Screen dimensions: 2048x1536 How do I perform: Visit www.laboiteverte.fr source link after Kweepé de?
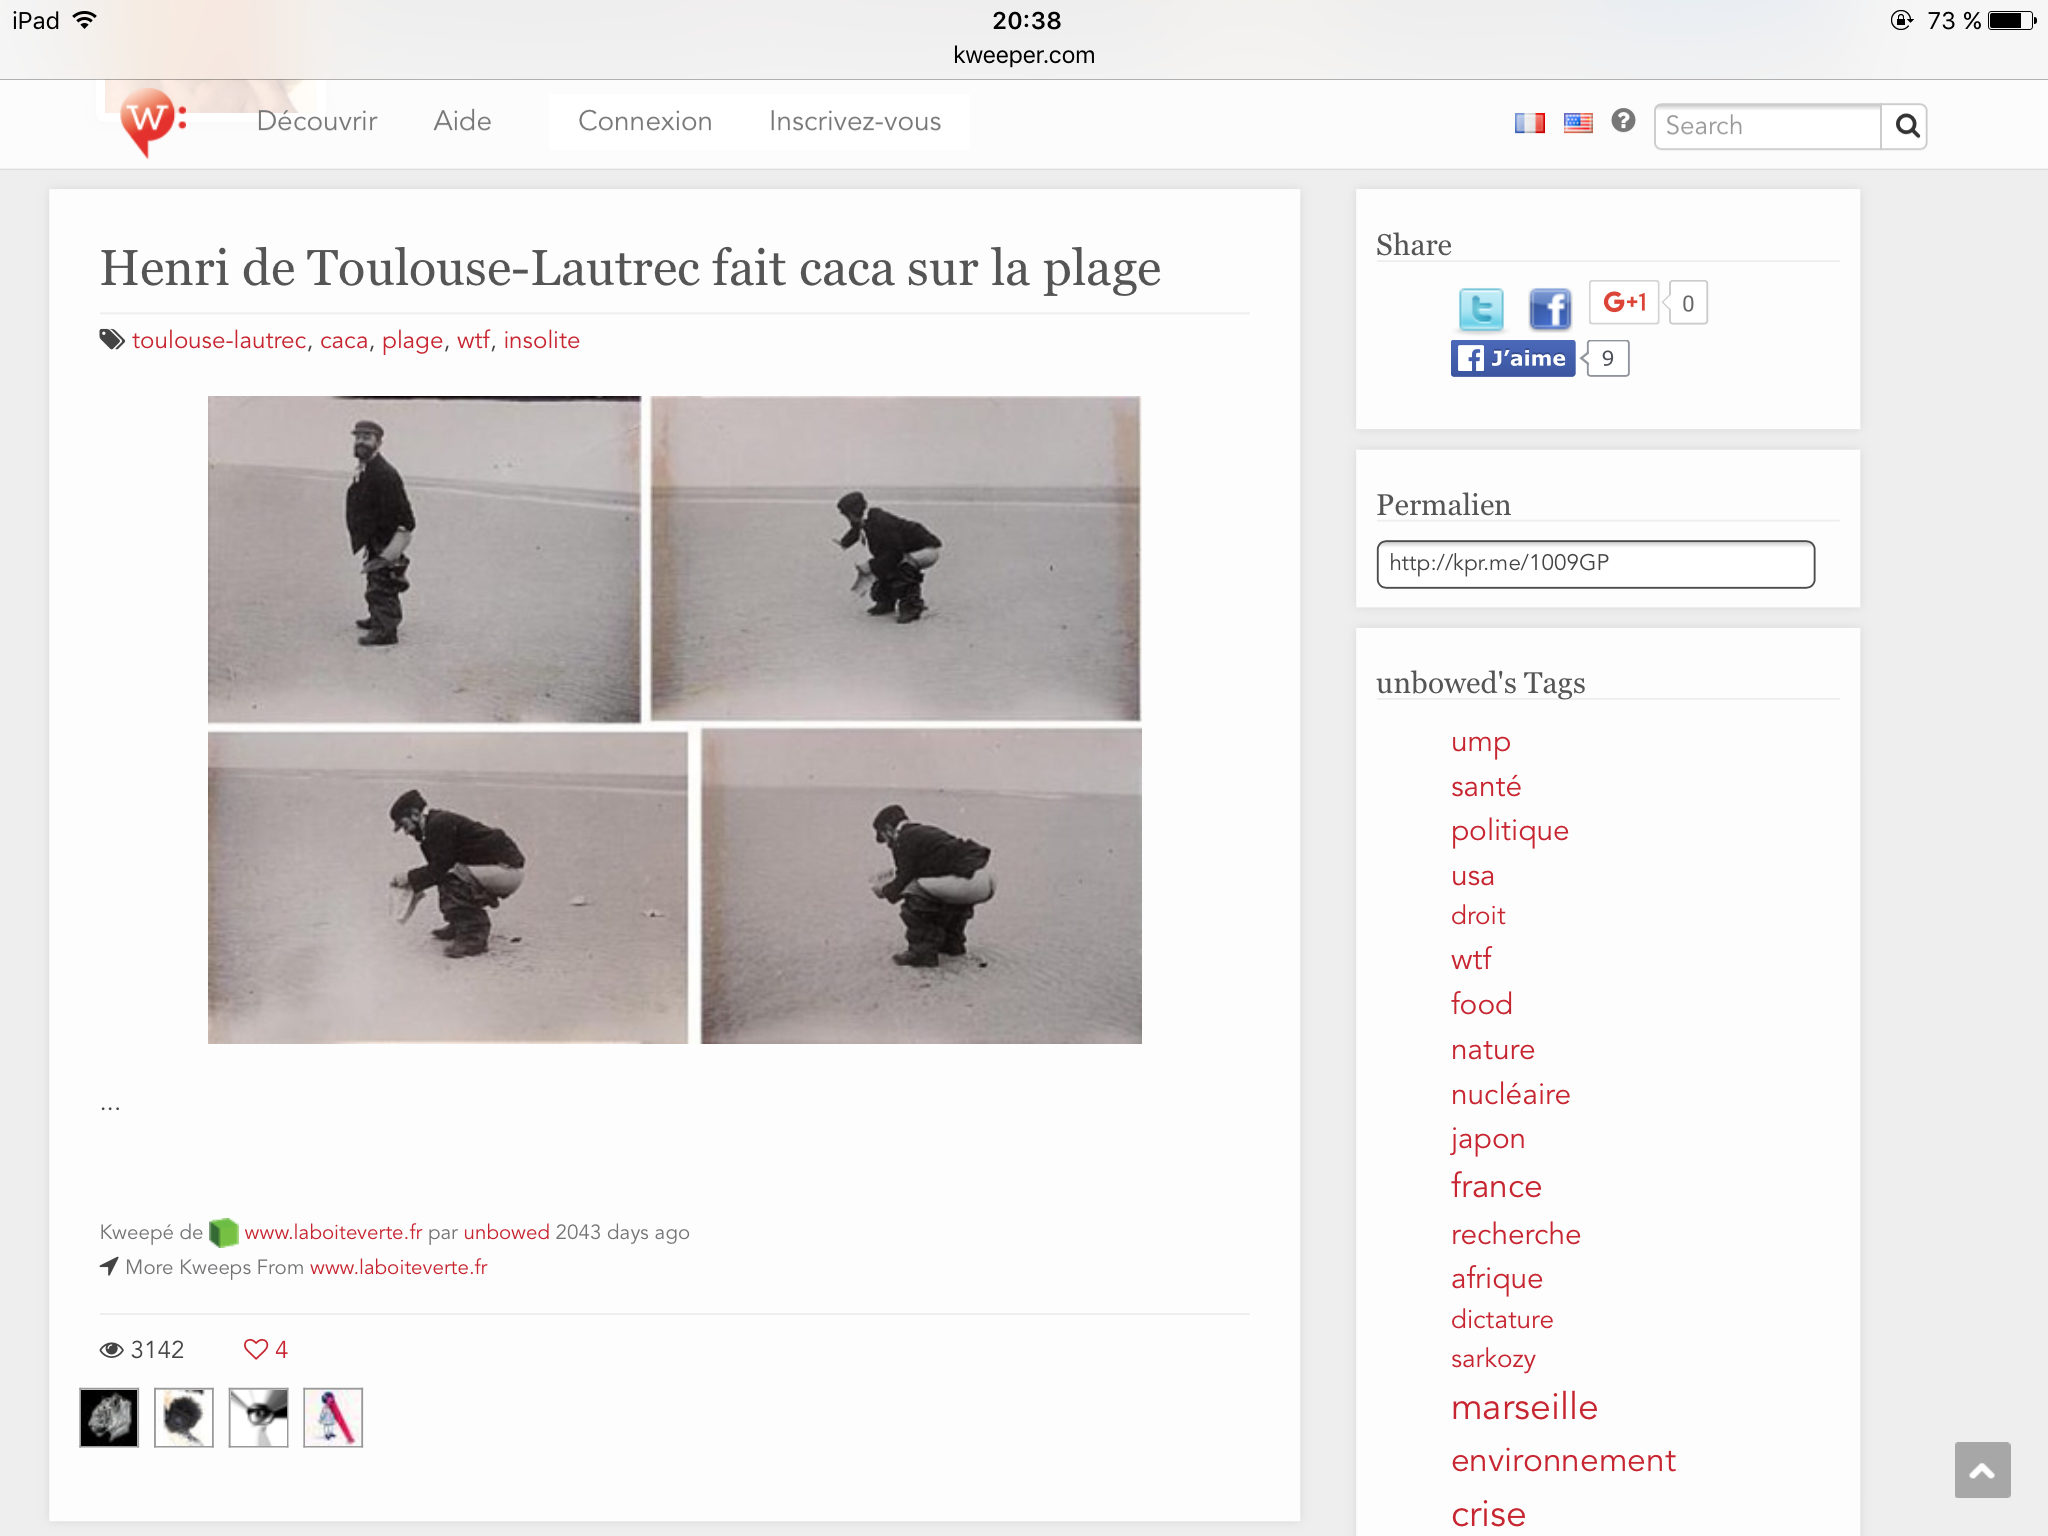pyautogui.click(x=333, y=1232)
